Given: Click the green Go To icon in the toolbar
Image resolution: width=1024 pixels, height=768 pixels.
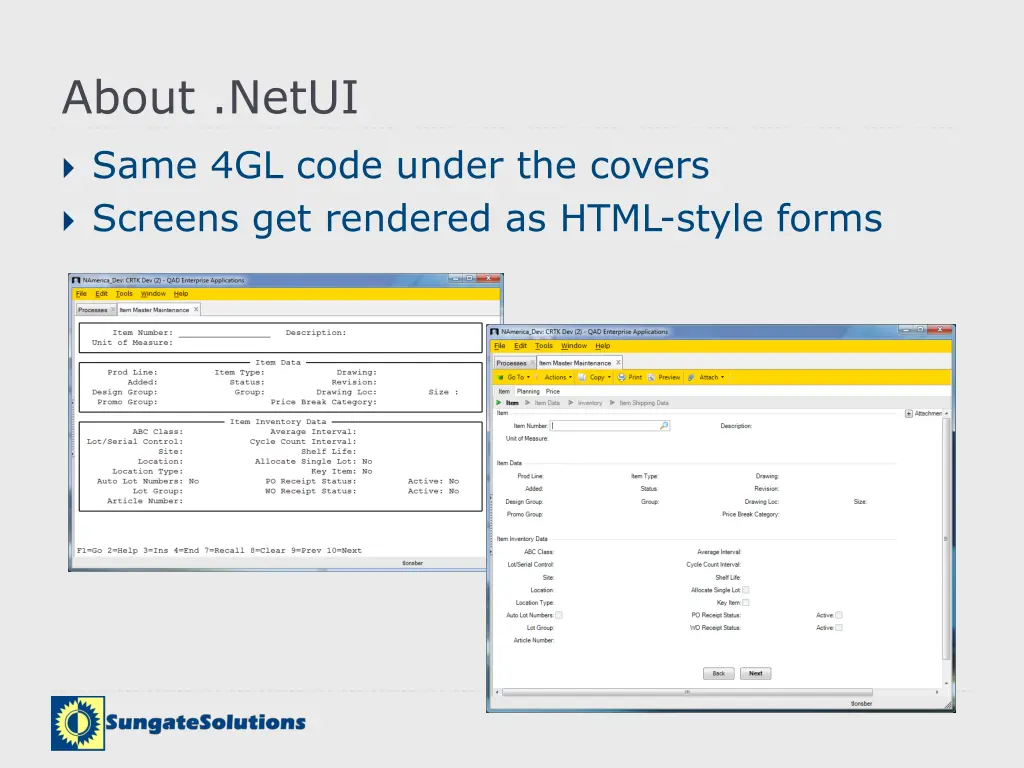Looking at the screenshot, I should click(501, 377).
